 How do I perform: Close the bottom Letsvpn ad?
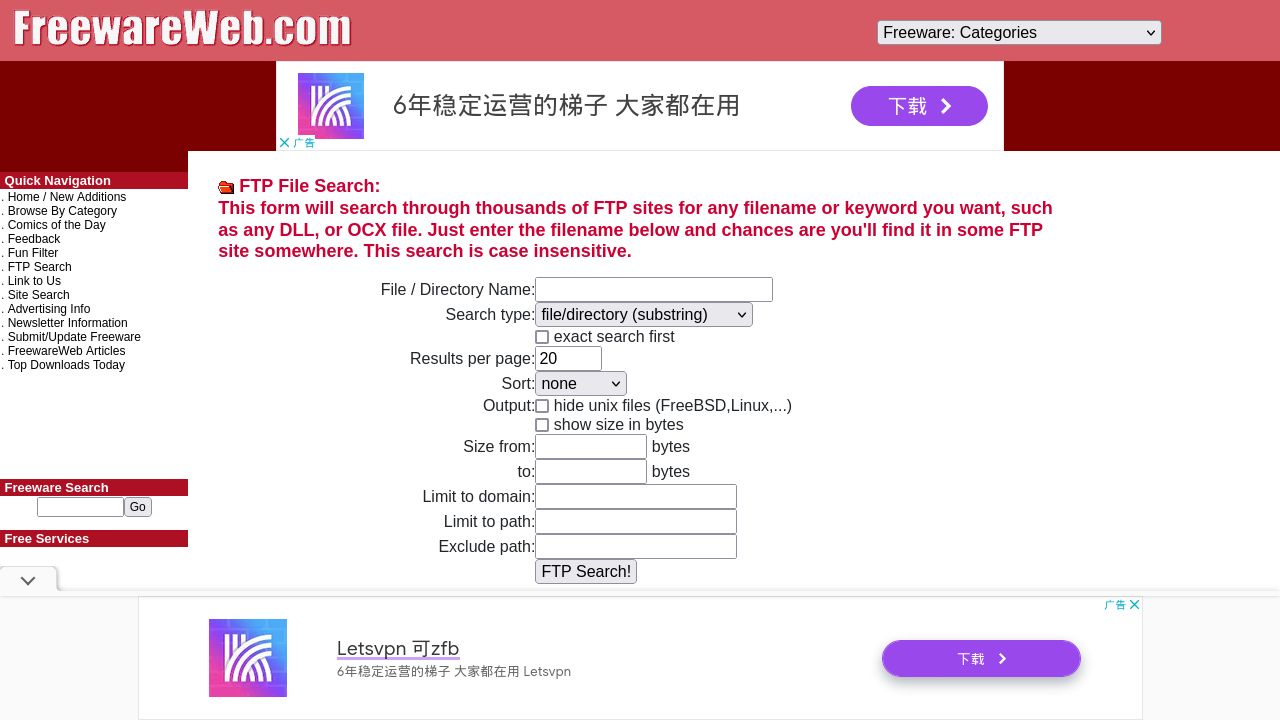pyautogui.click(x=1135, y=605)
